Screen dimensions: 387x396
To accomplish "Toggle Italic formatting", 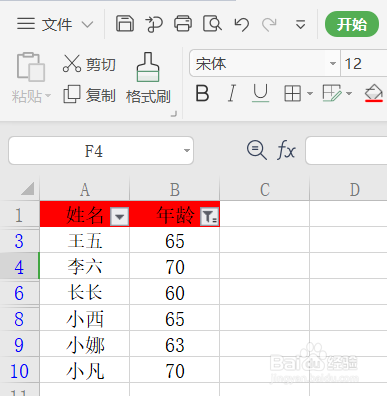I will tap(232, 93).
